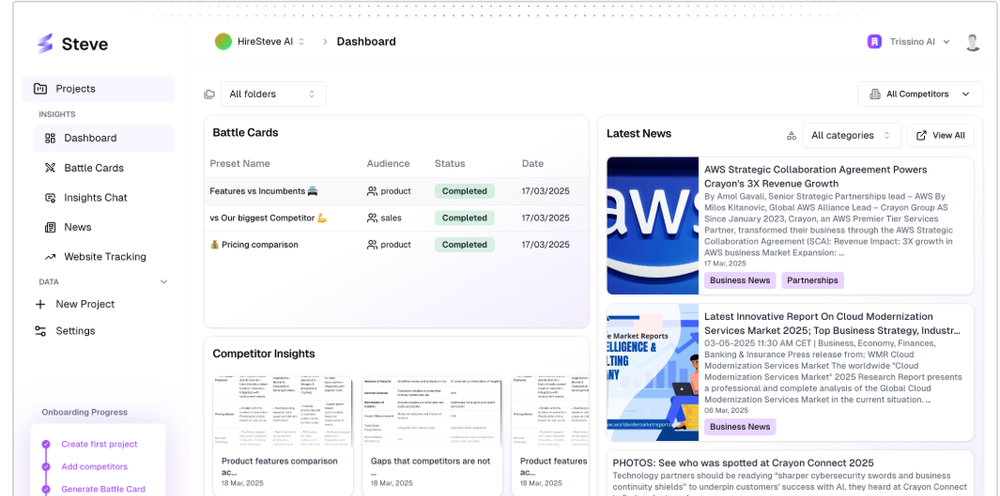Open the AWS Strategic Collaboration Agreement headline

tap(816, 177)
